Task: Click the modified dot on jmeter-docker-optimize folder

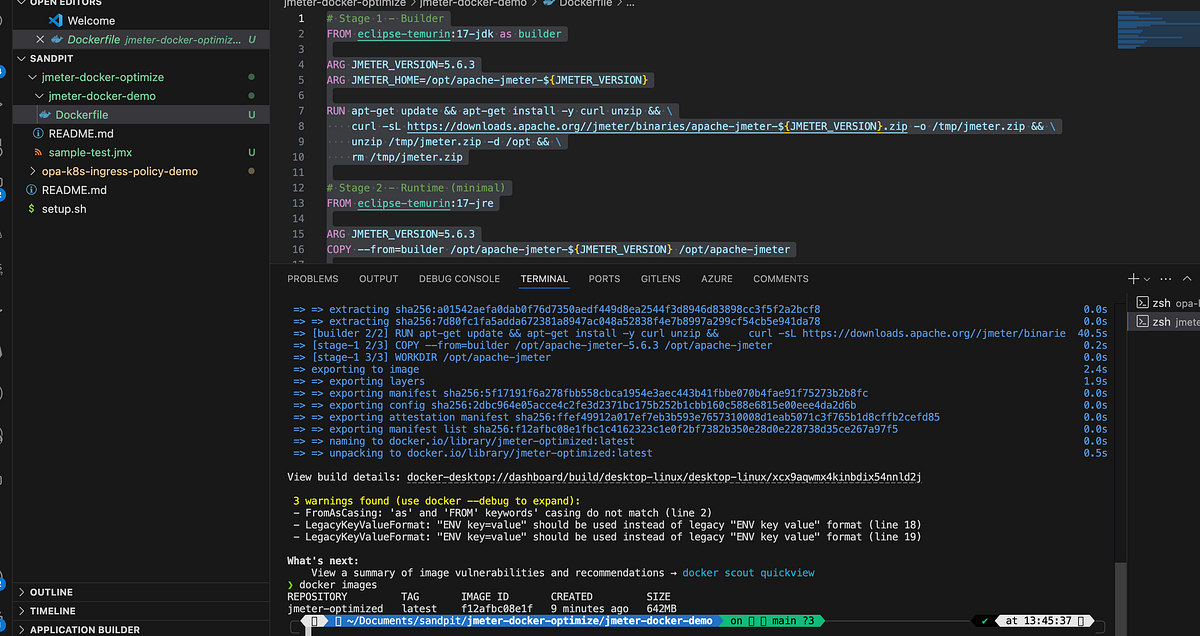Action: click(250, 77)
